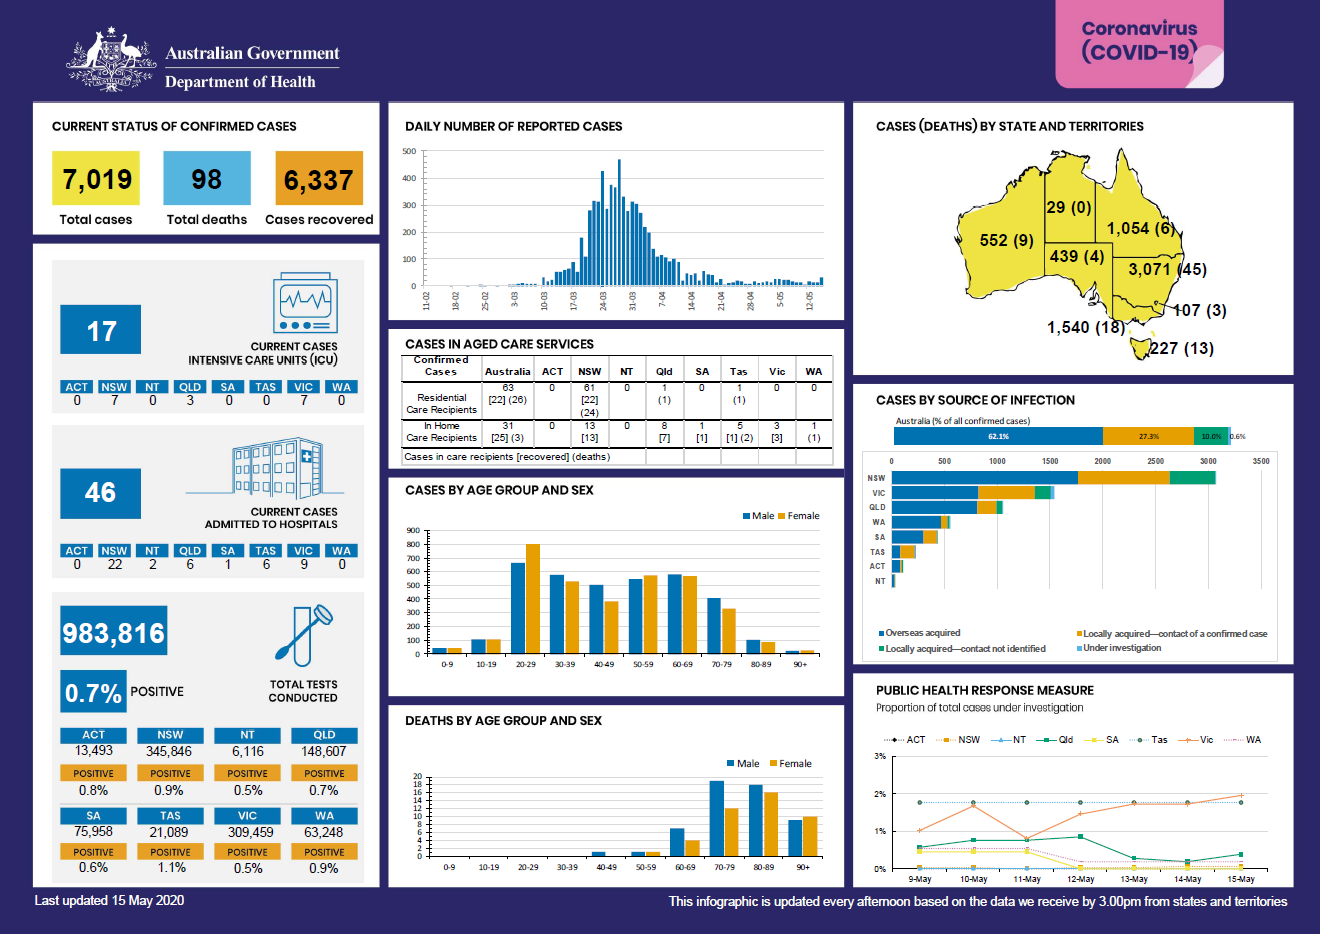Viewport: 1320px width, 934px height.
Task: Click the map label 3,071 (45) for NSW
Action: pos(1167,269)
